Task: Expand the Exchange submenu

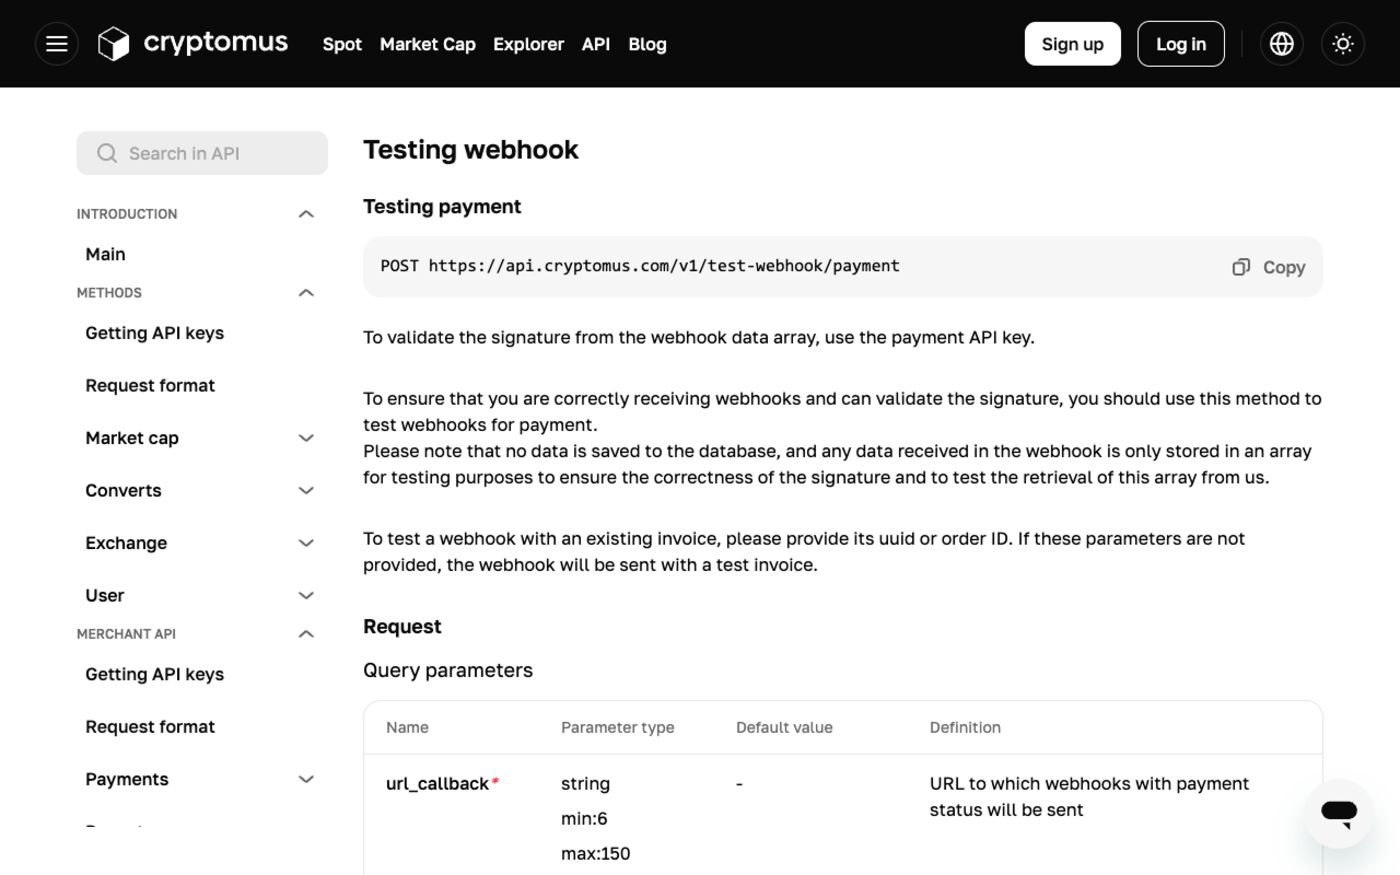Action: coord(306,543)
